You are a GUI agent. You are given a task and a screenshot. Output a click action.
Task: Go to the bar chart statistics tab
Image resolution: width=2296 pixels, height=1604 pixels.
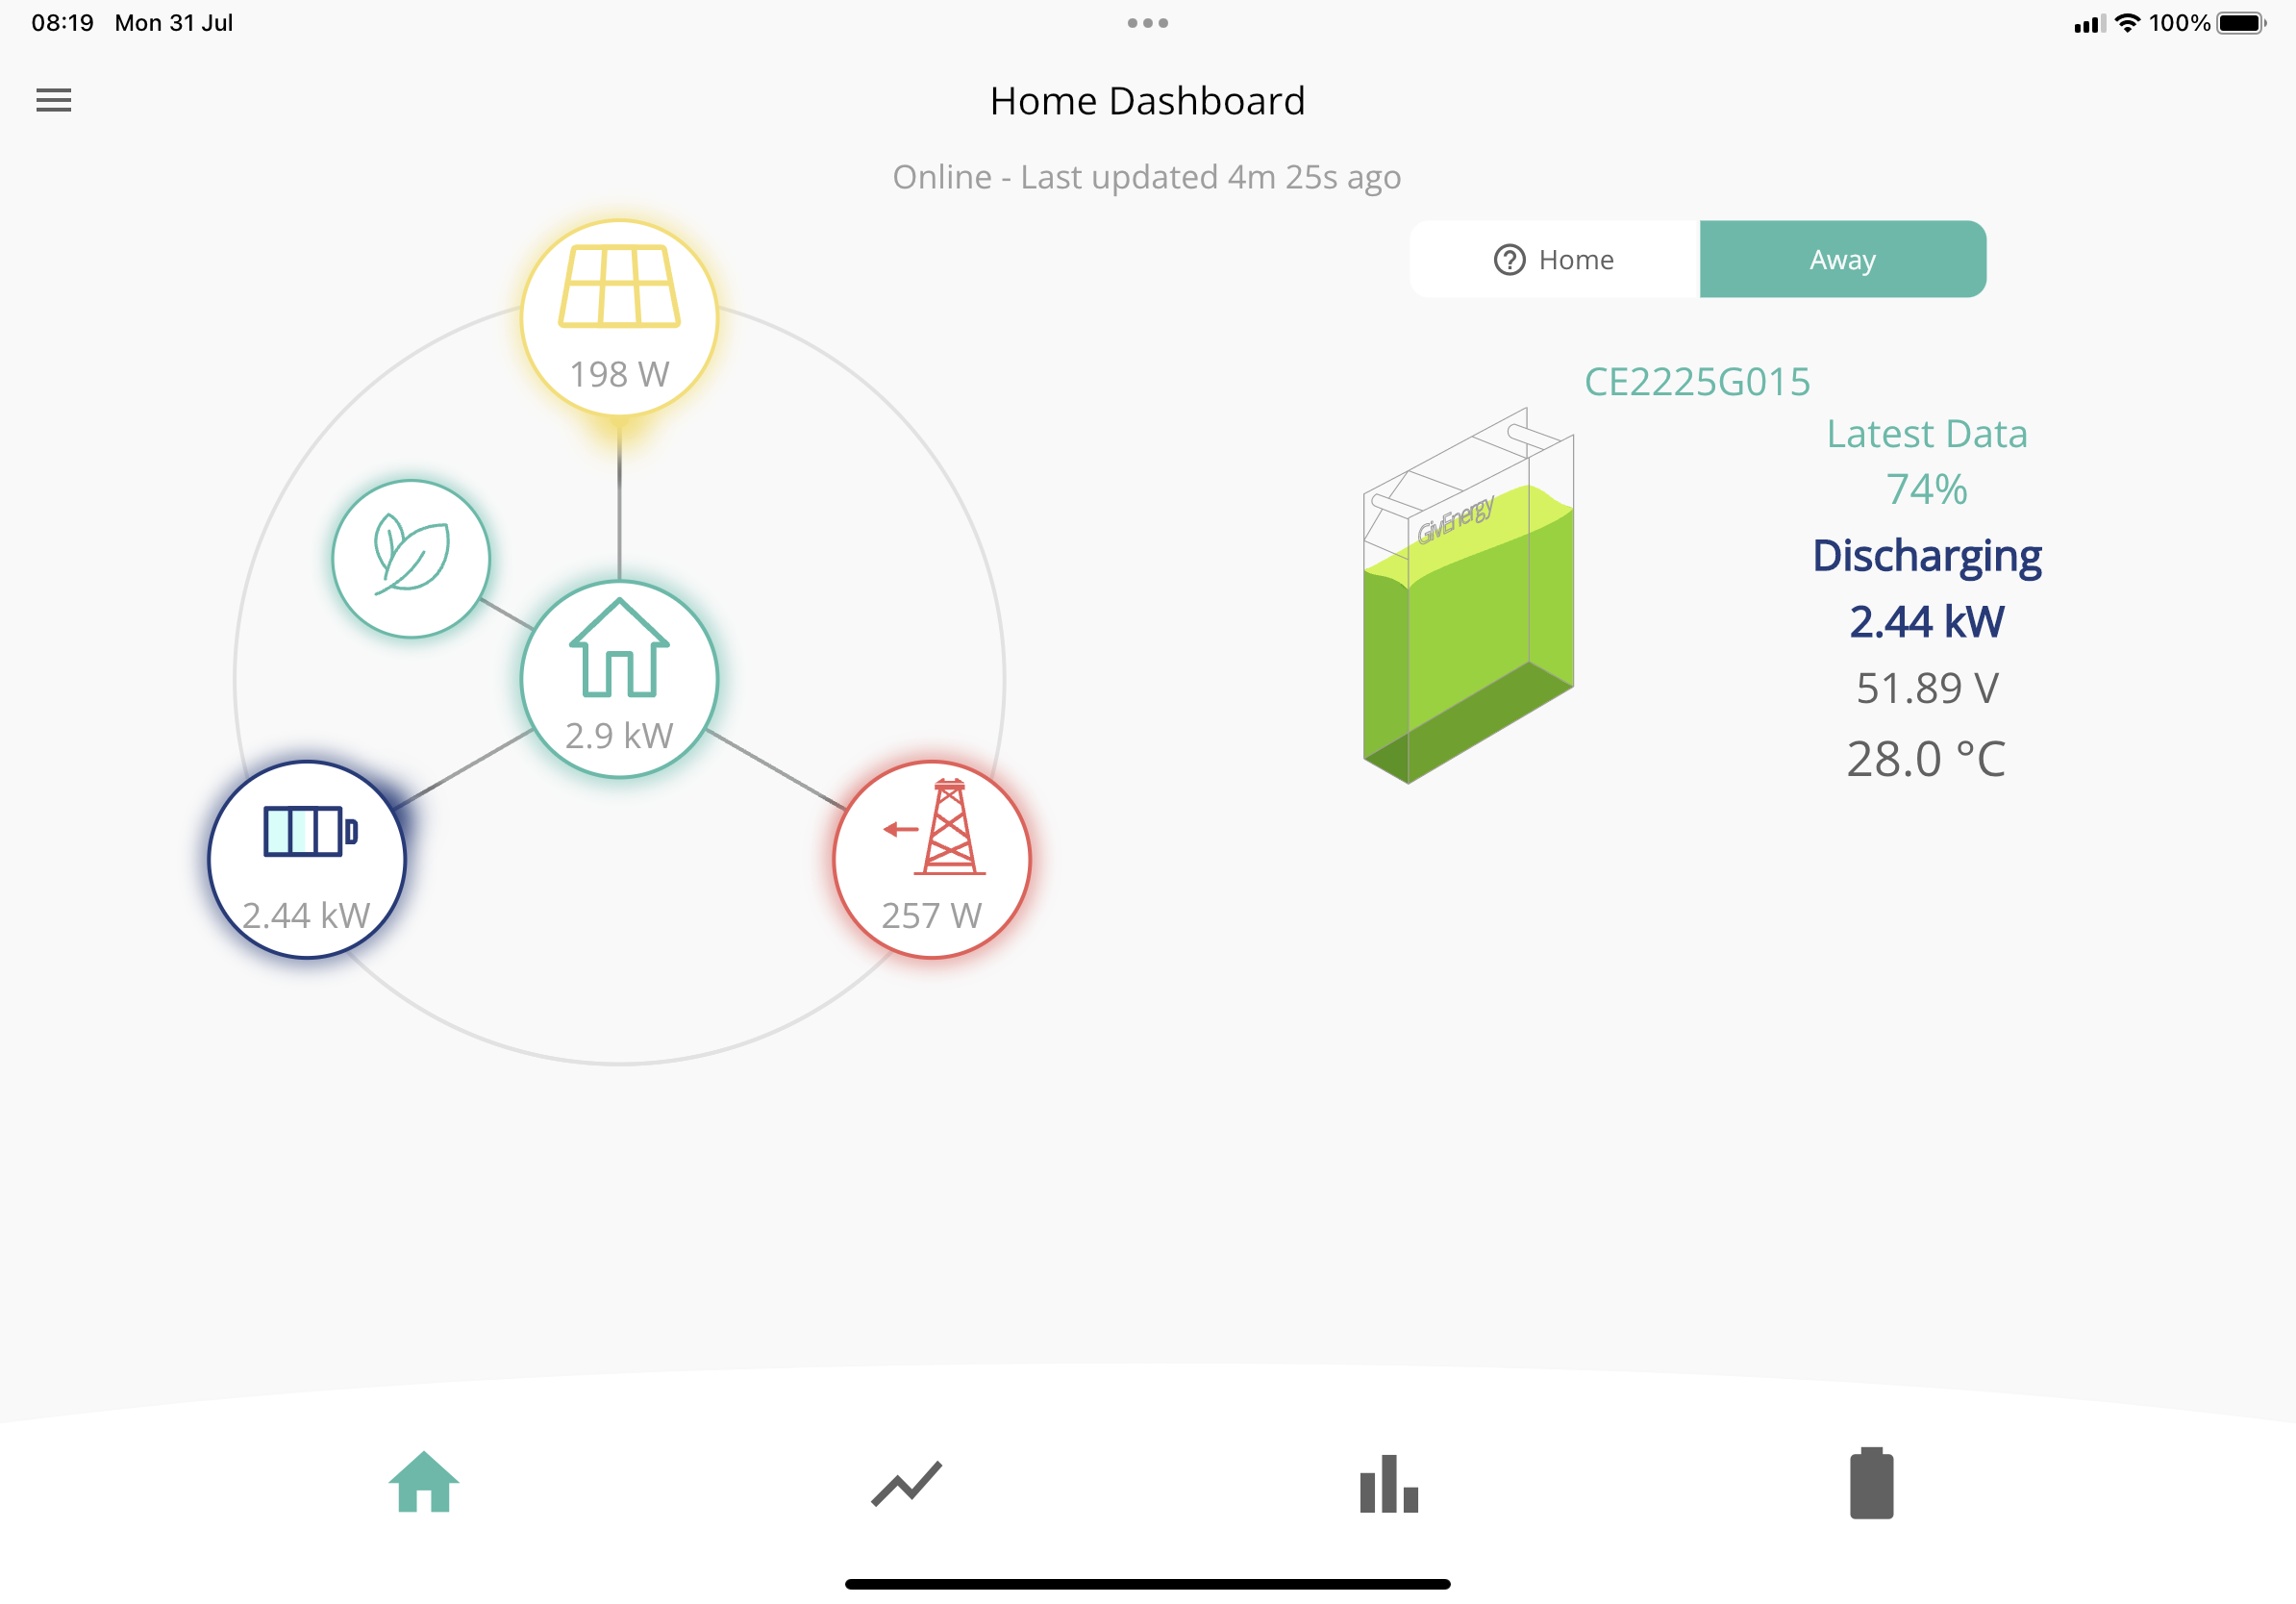1389,1483
